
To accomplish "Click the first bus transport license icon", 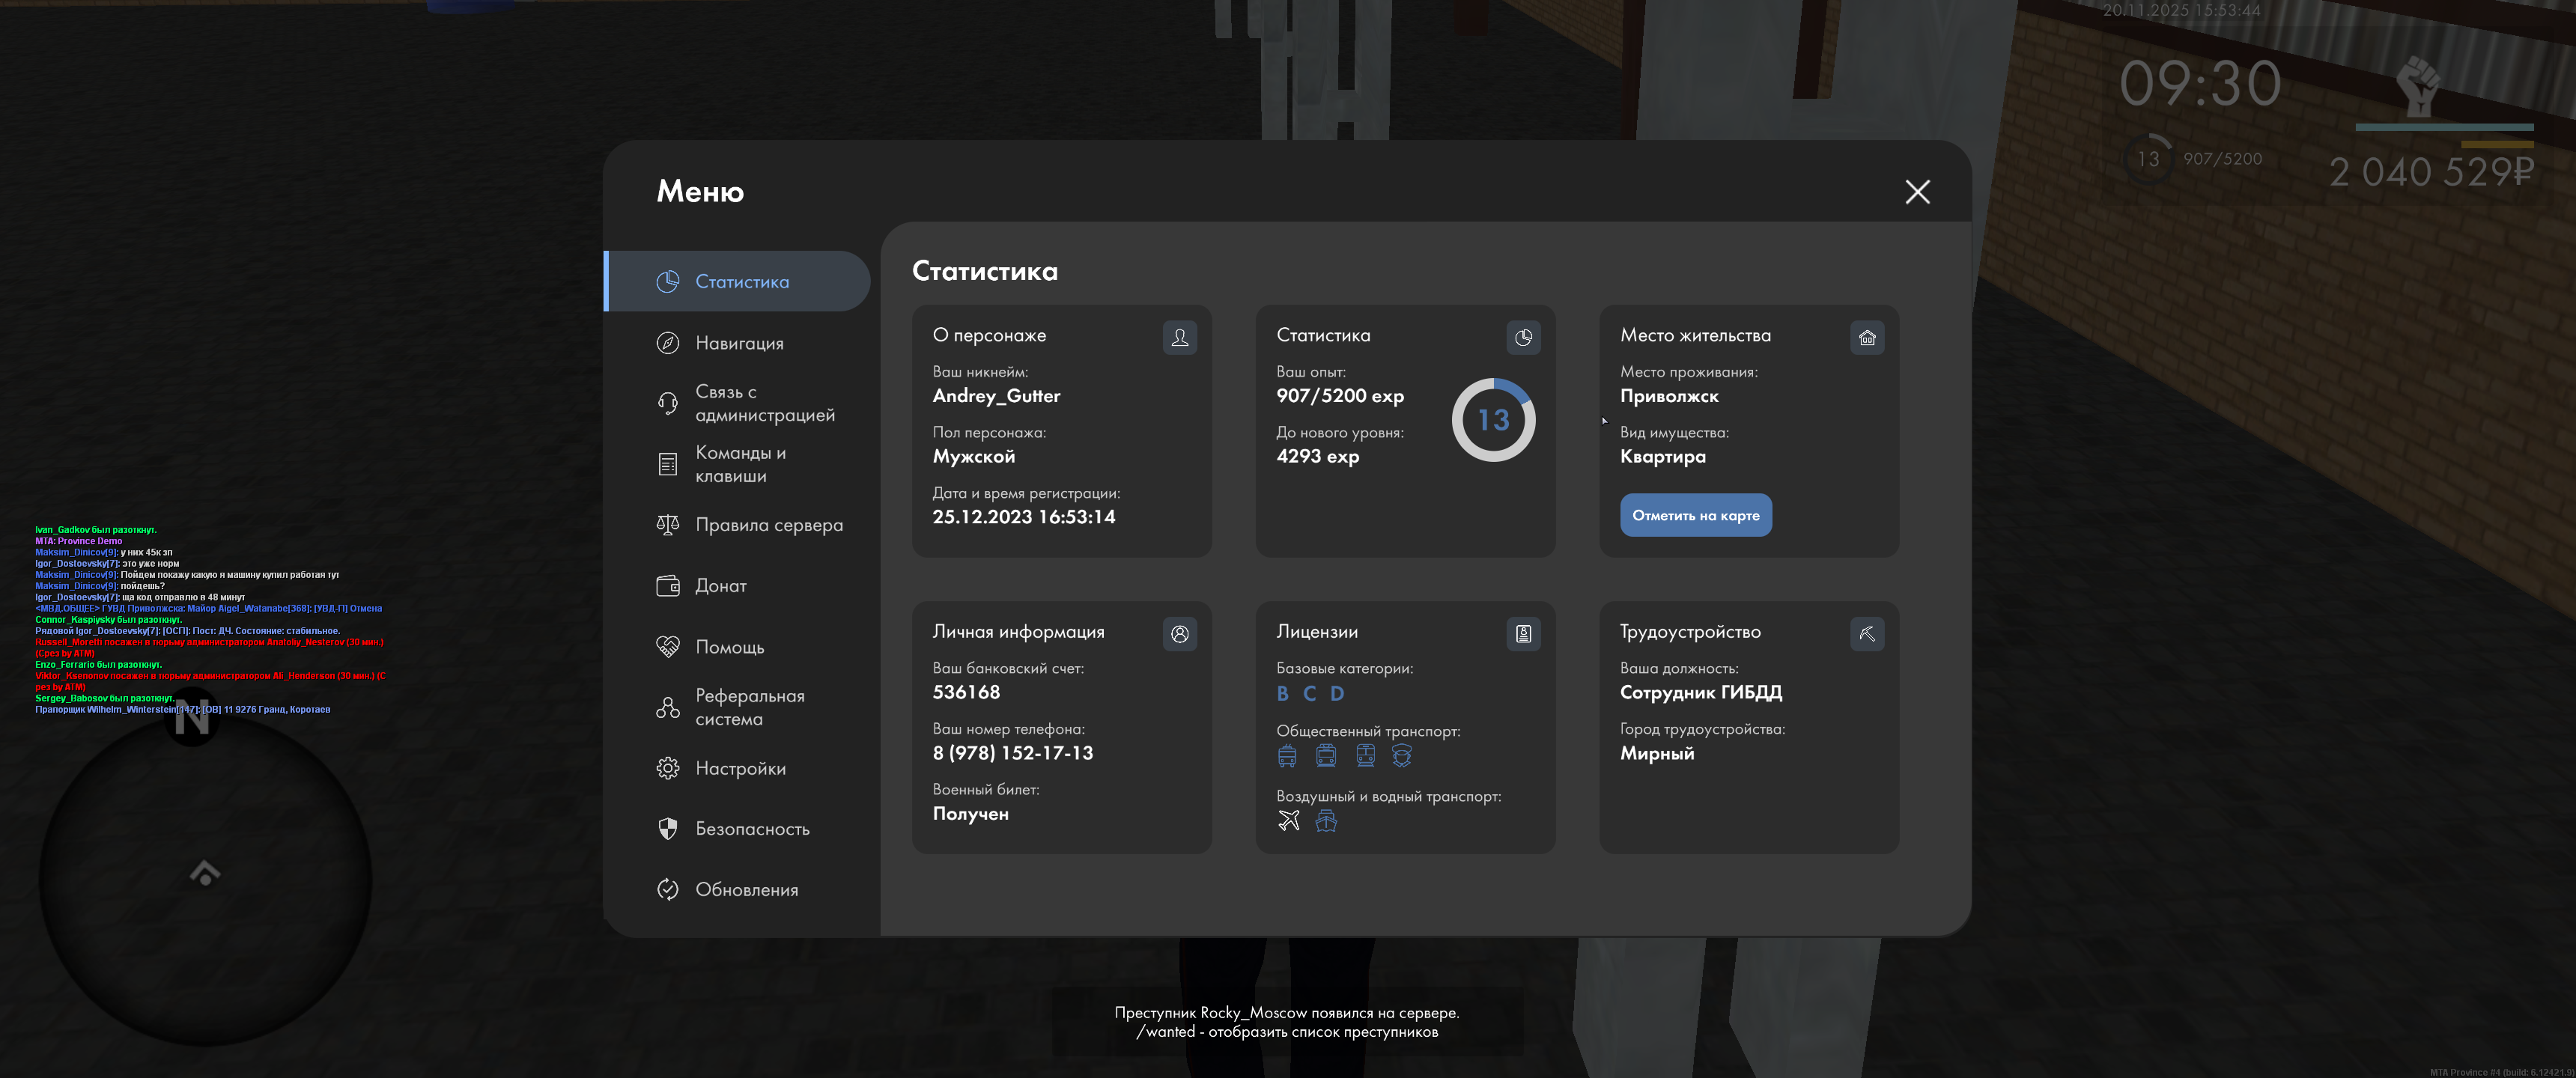I will (1287, 756).
